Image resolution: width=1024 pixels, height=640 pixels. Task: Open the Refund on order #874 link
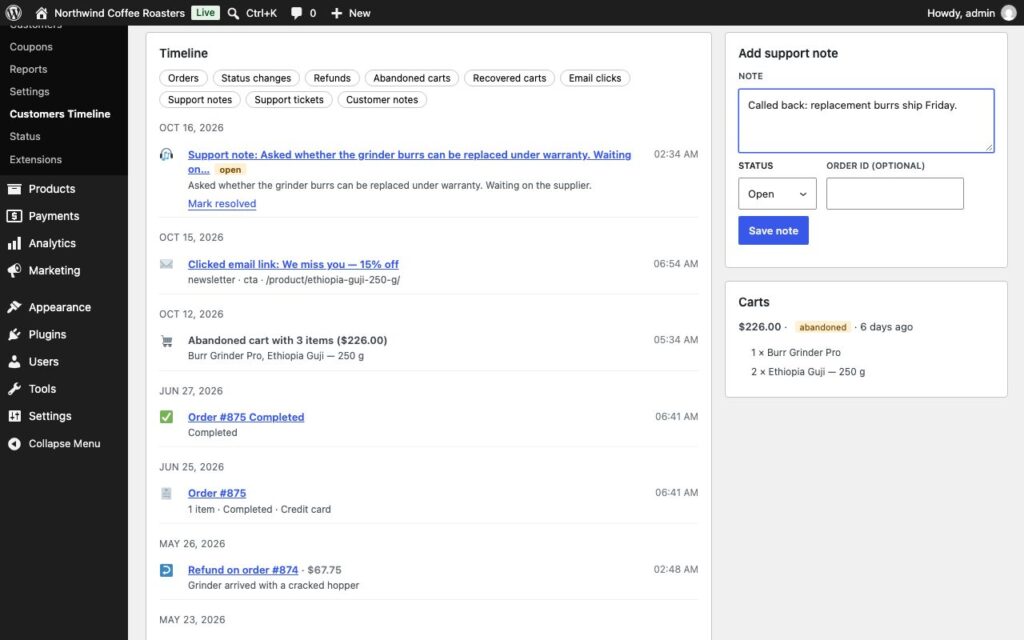[x=243, y=570]
